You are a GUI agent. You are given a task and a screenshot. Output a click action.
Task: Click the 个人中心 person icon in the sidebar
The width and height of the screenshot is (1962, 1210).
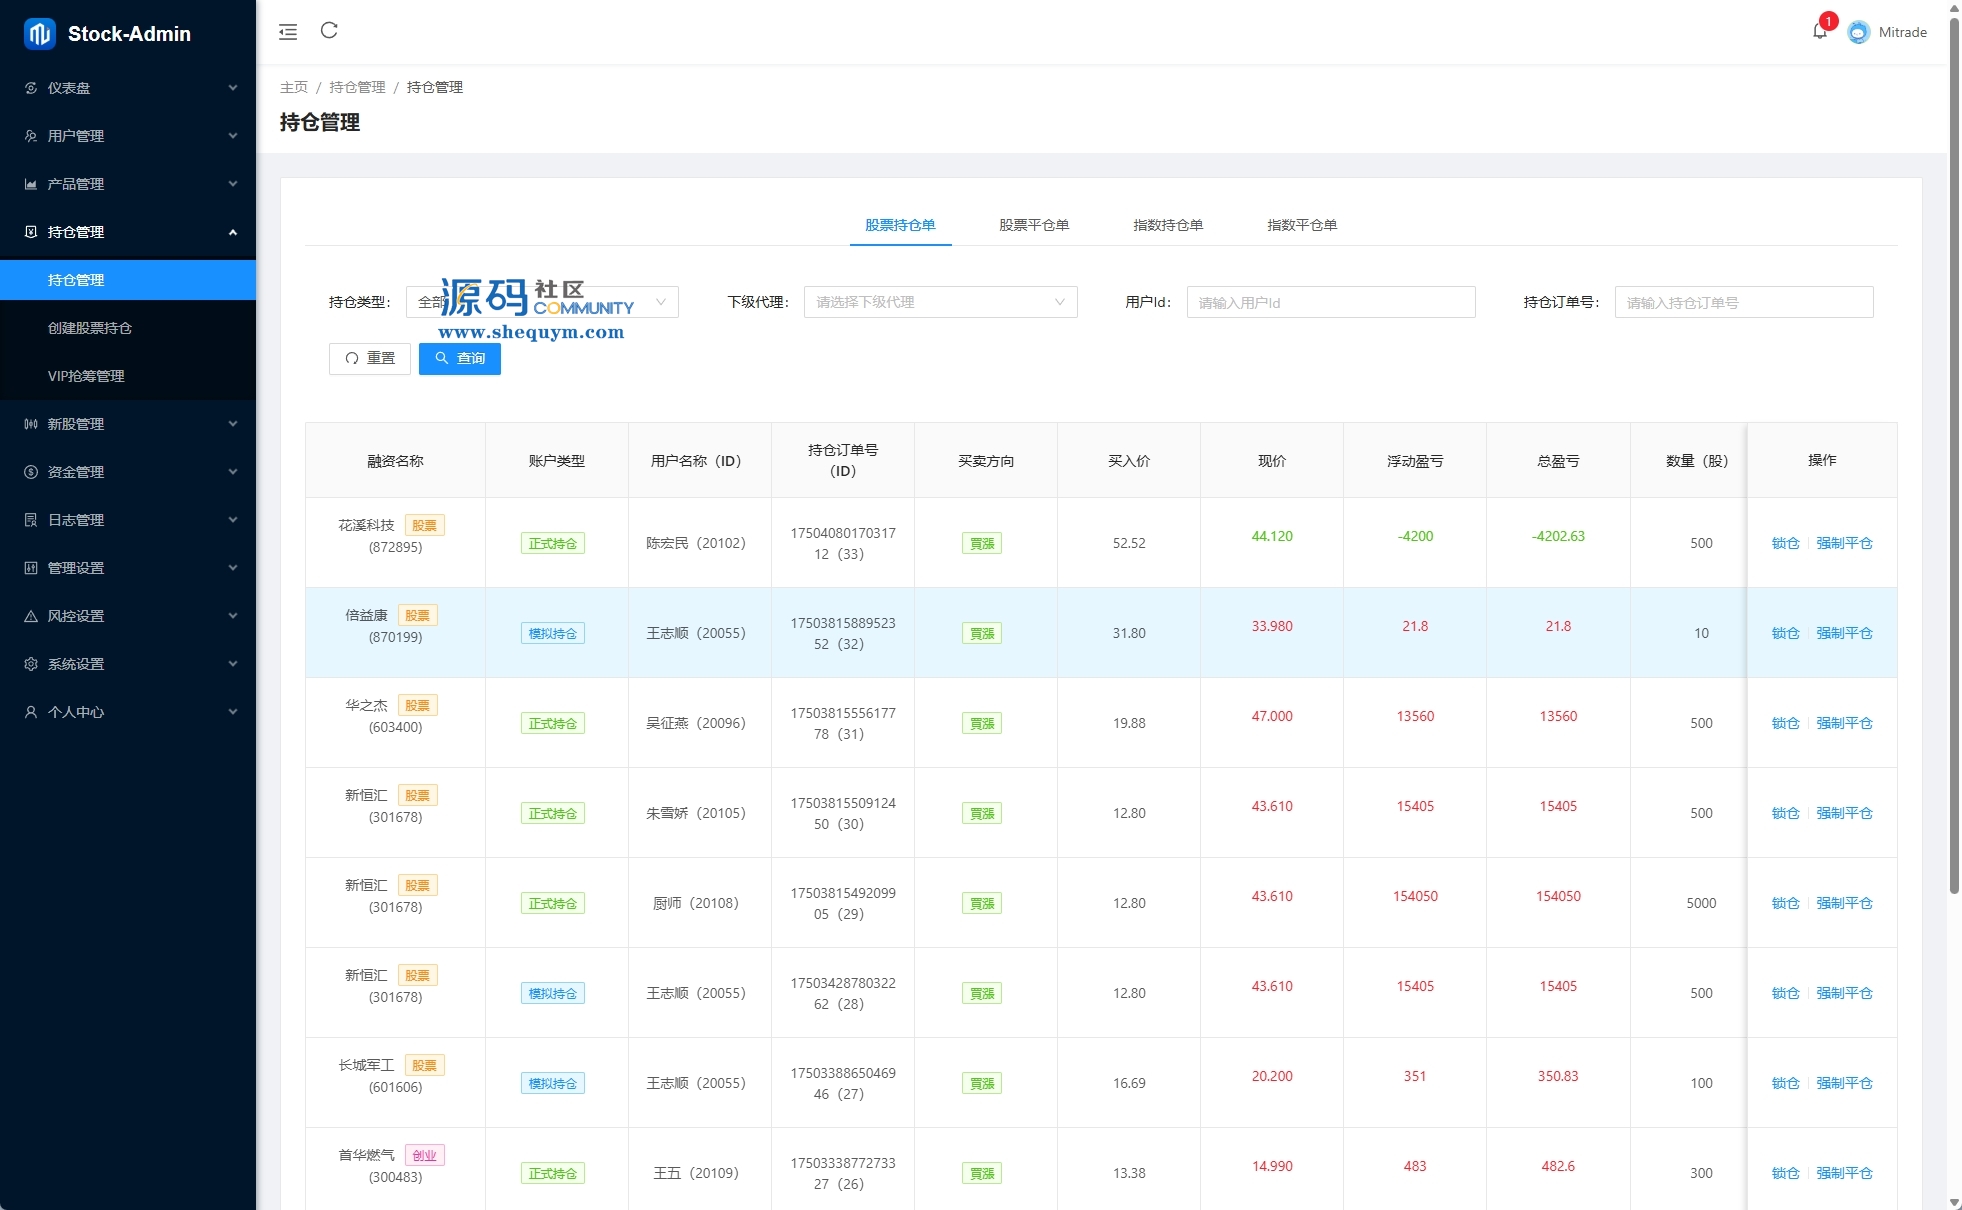tap(31, 712)
